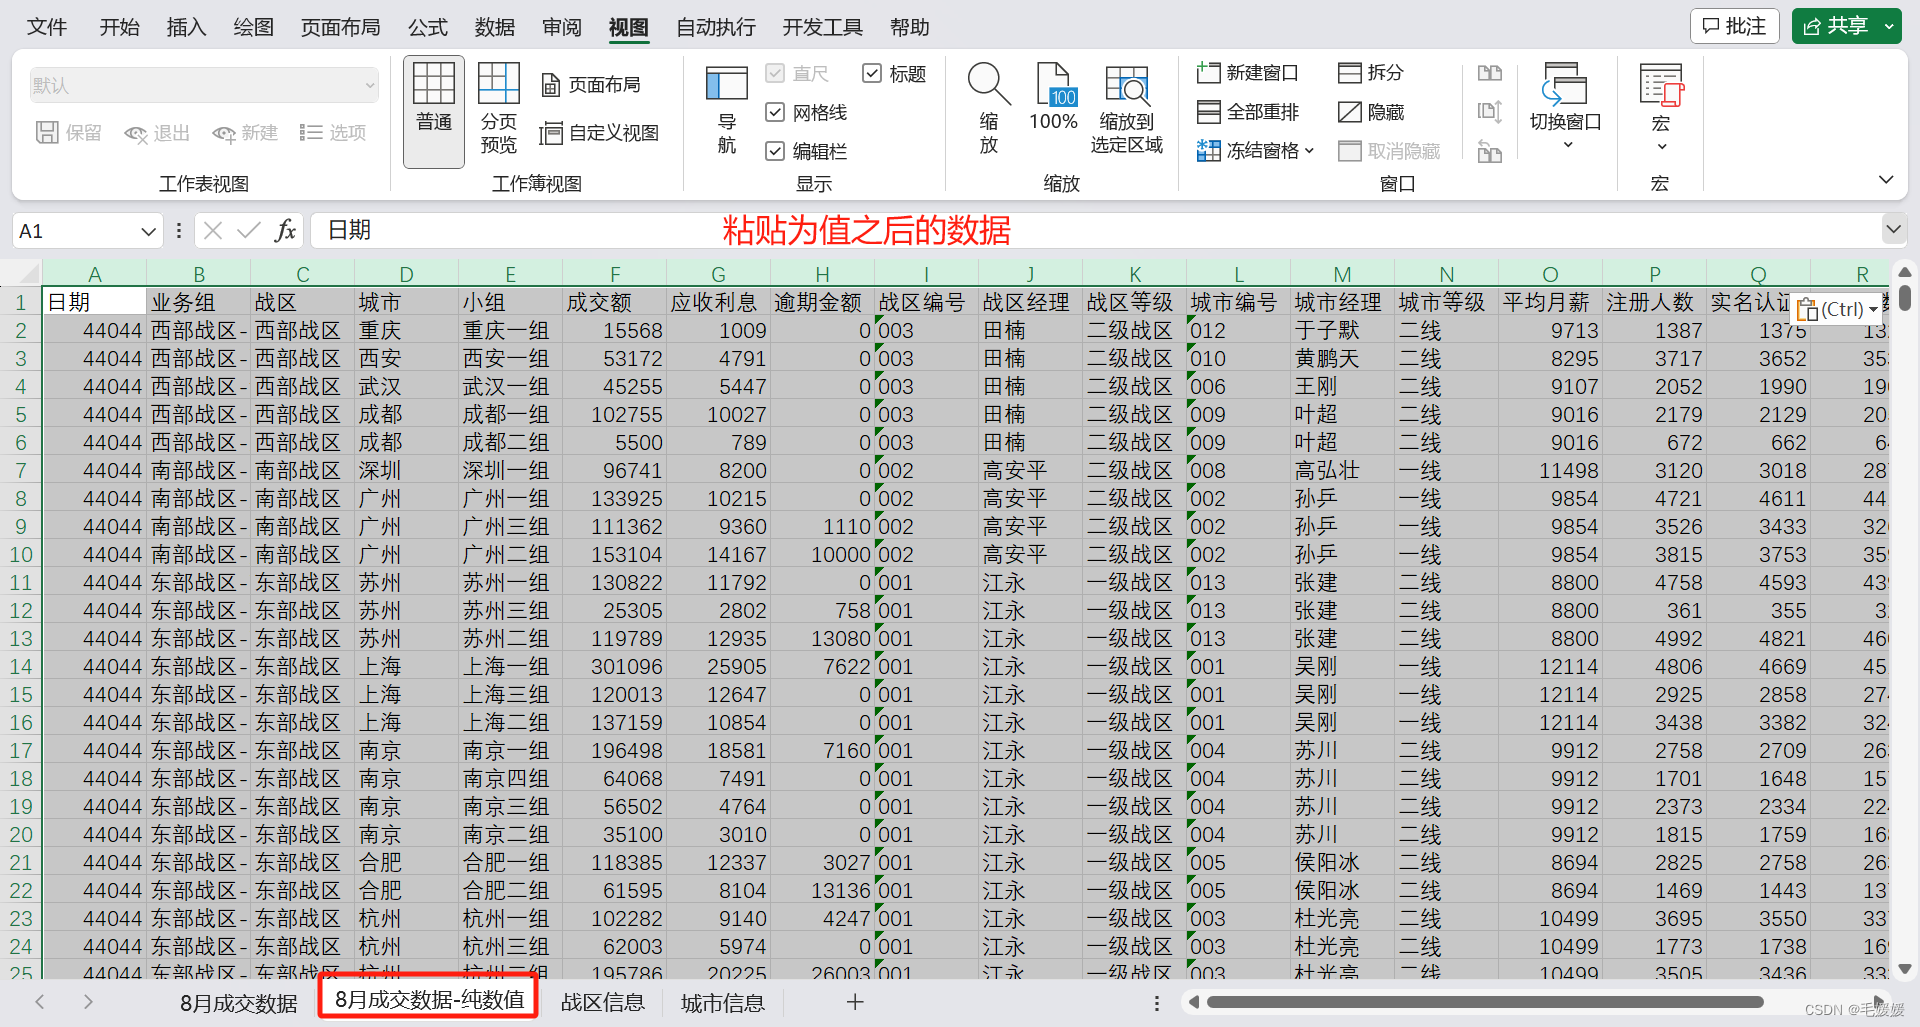Switch to Formulas (公式) ribbon tab
This screenshot has width=1920, height=1027.
428,27
